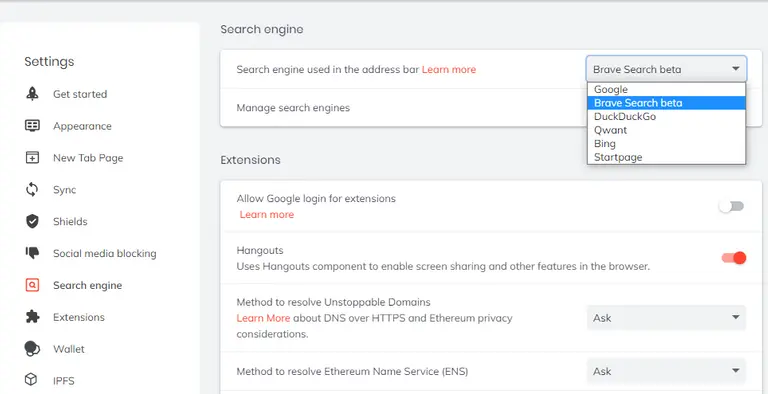768x394 pixels.
Task: Pick Startpage from the search engine list
Action: 666,157
